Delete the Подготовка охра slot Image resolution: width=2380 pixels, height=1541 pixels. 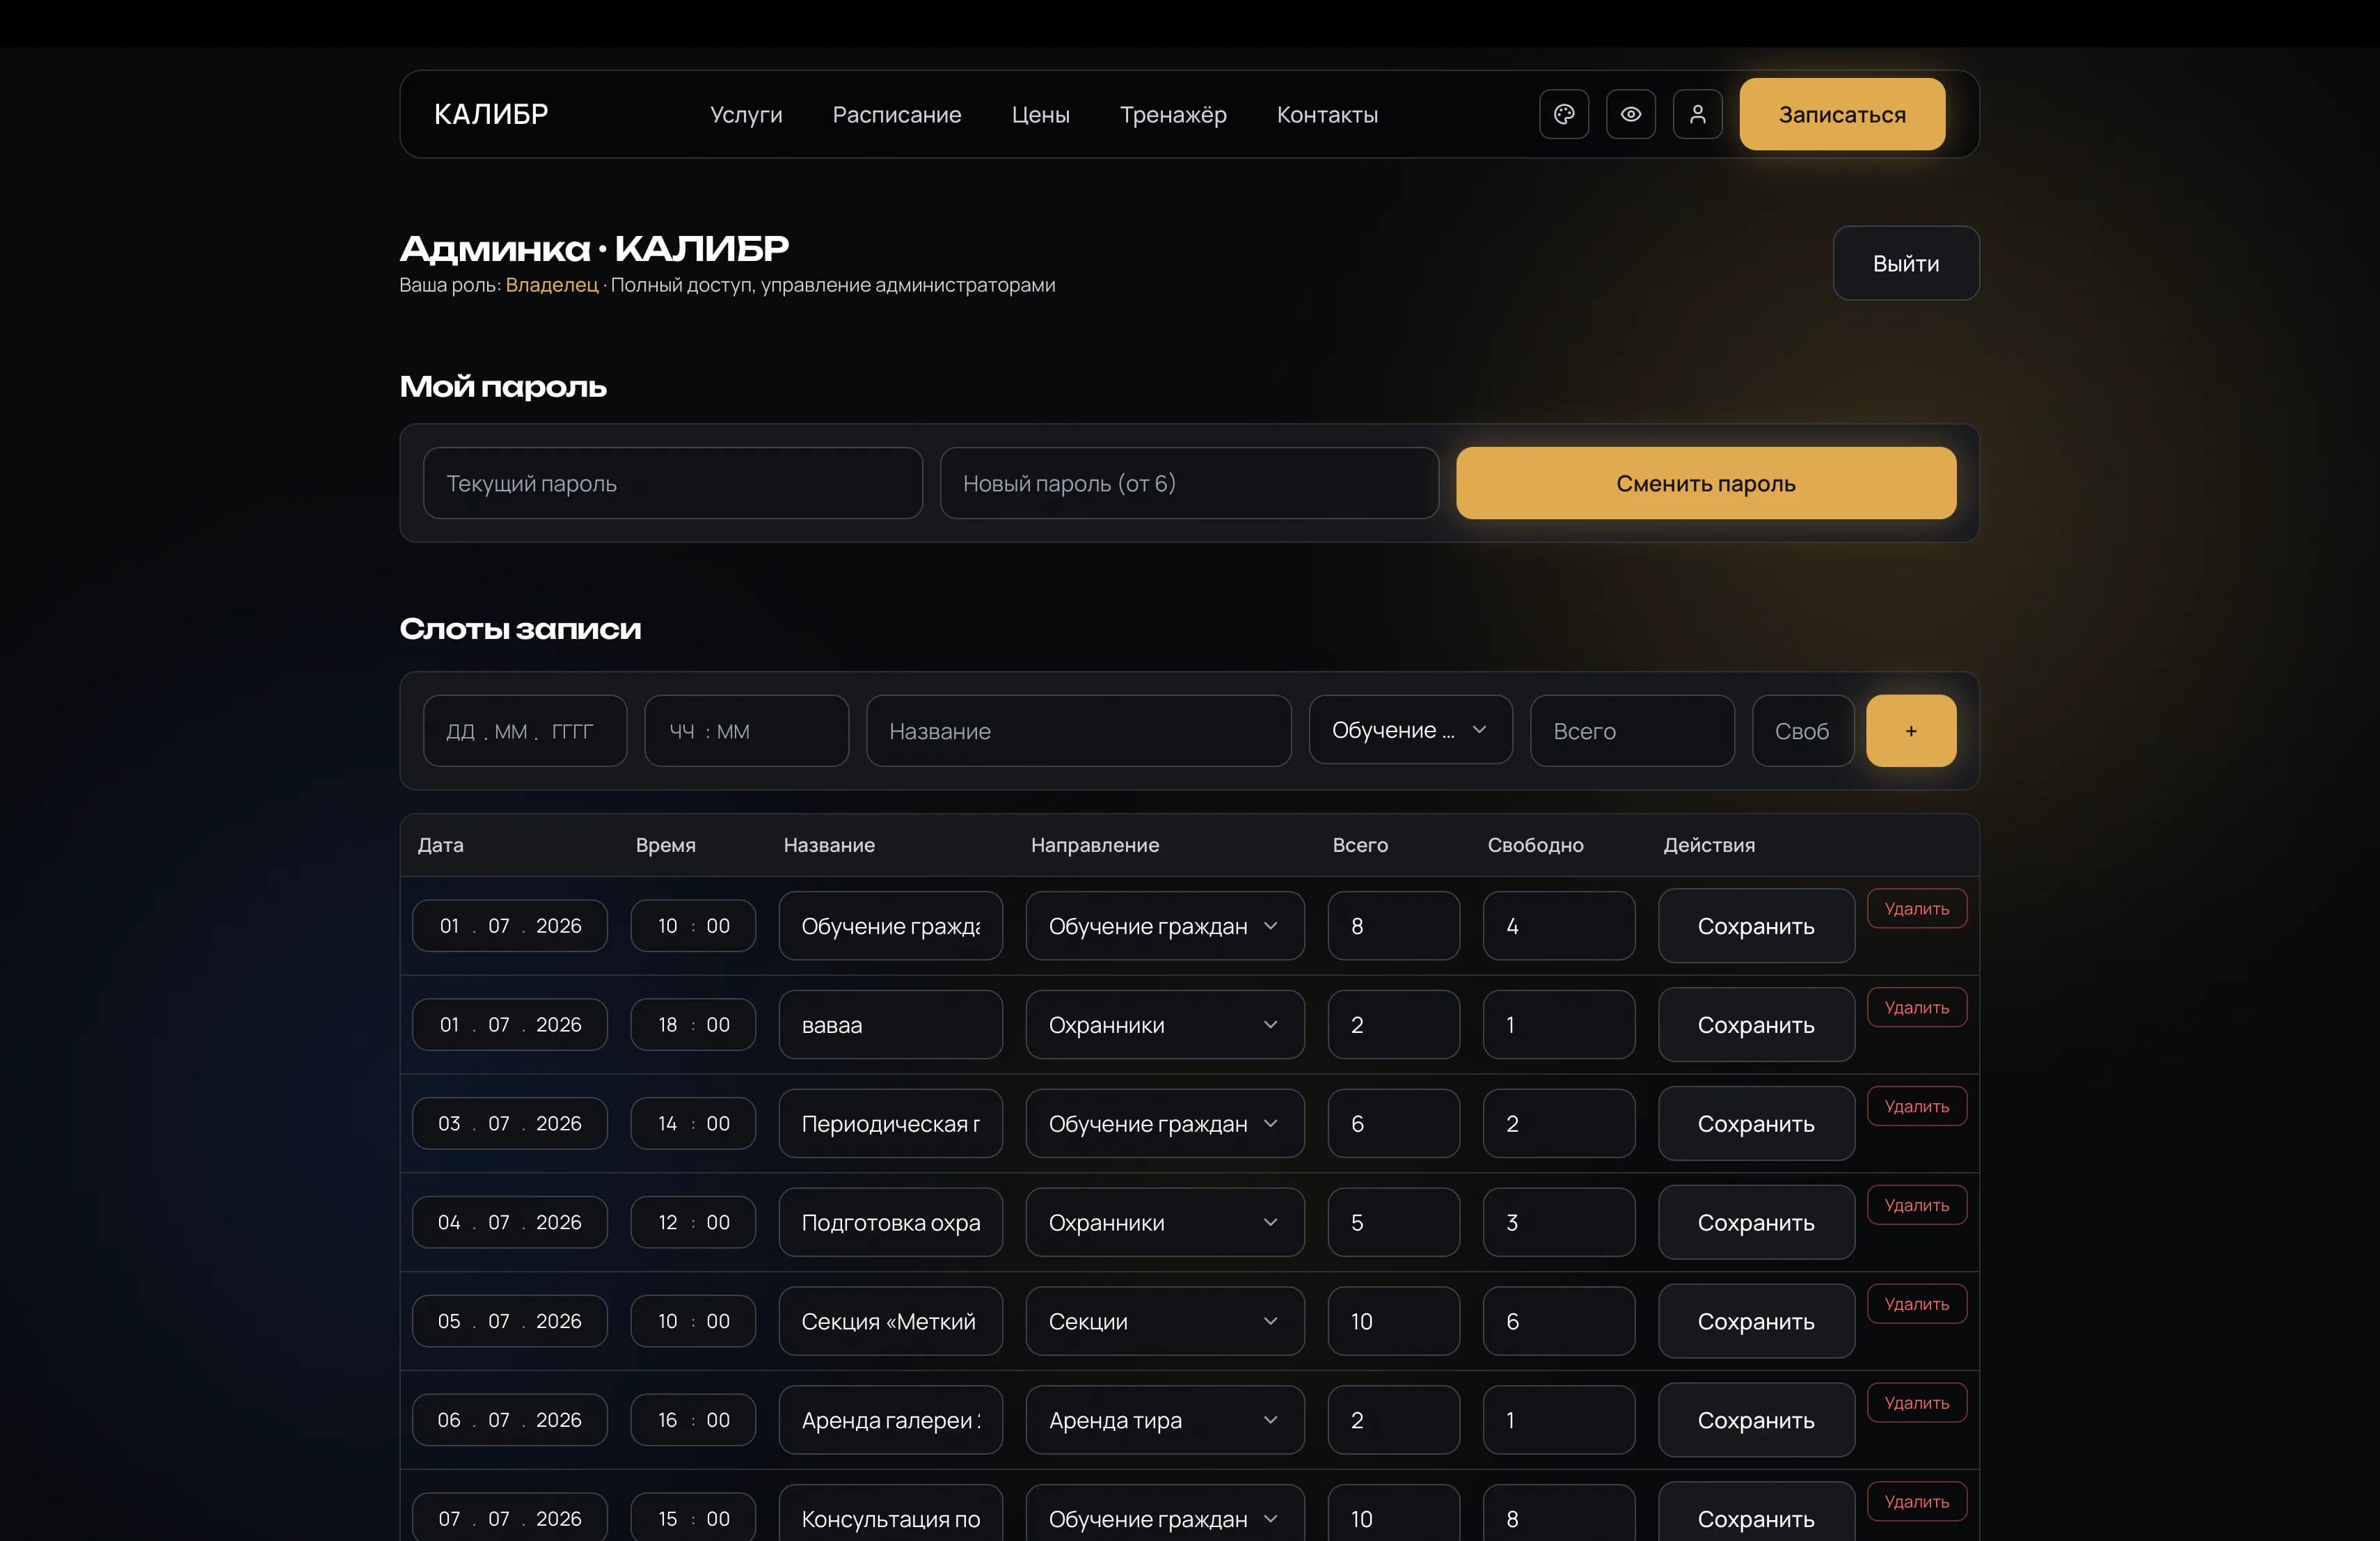pyautogui.click(x=1916, y=1205)
